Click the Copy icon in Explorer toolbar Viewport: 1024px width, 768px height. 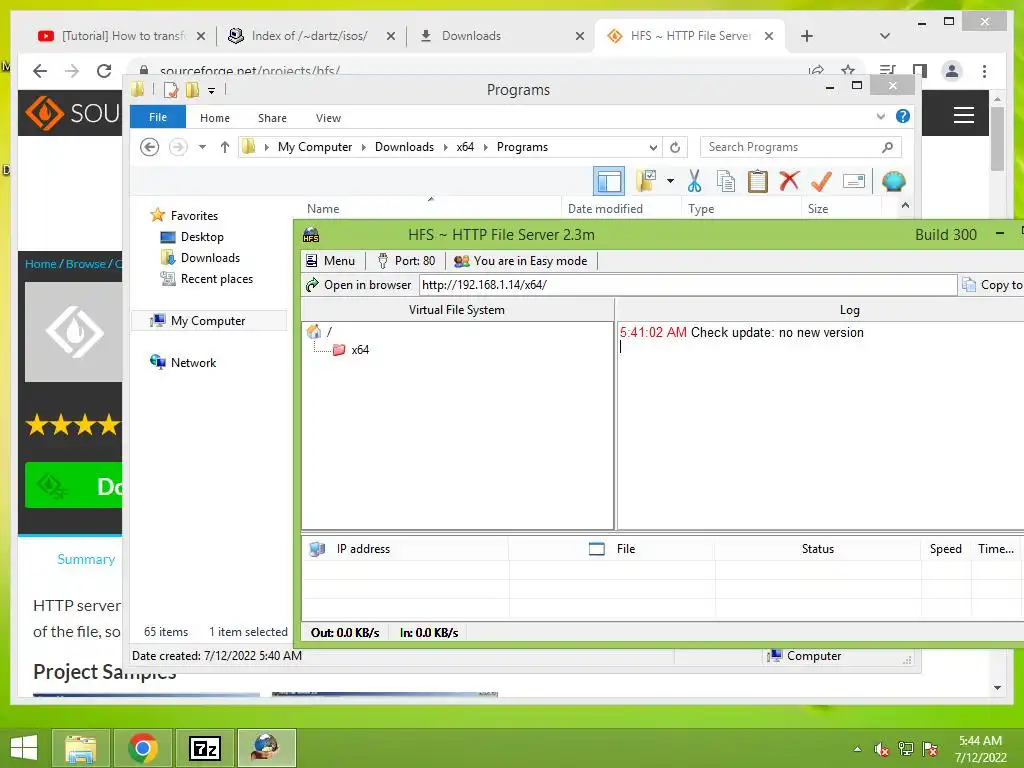click(726, 181)
